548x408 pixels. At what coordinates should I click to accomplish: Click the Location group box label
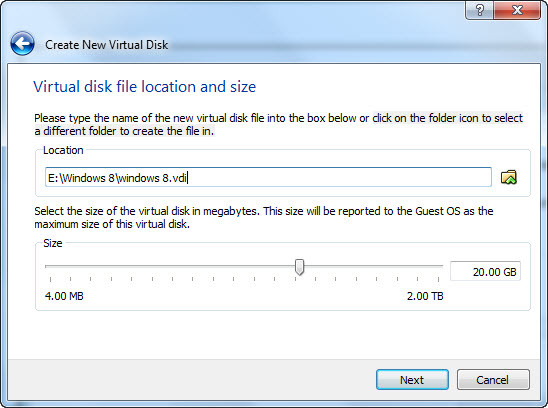coord(63,150)
